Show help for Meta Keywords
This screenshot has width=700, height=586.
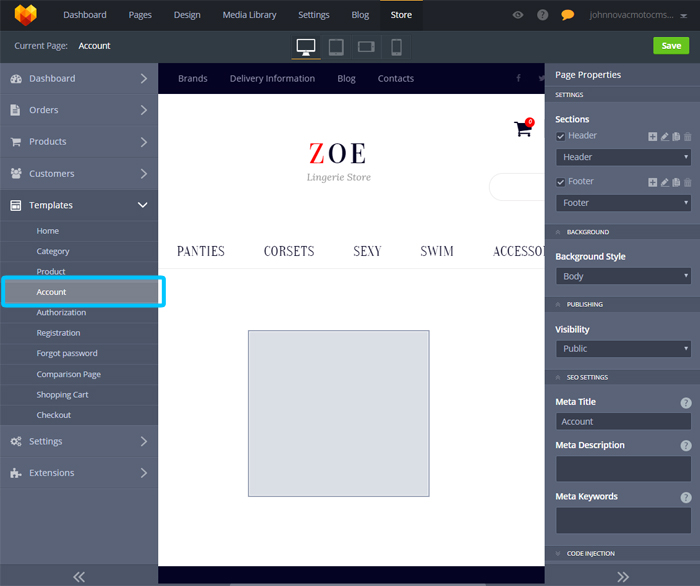[686, 497]
